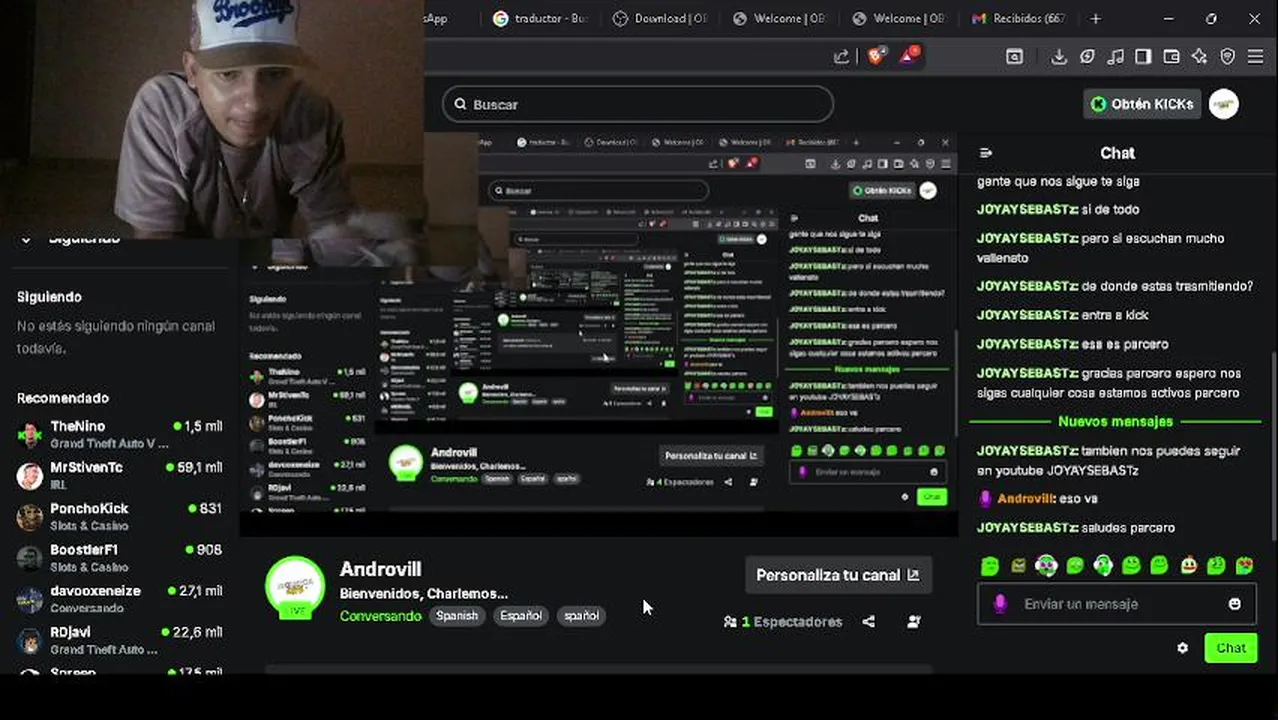Toggle the browser sidebar panel icon
Image resolution: width=1278 pixels, height=720 pixels.
pos(1143,57)
